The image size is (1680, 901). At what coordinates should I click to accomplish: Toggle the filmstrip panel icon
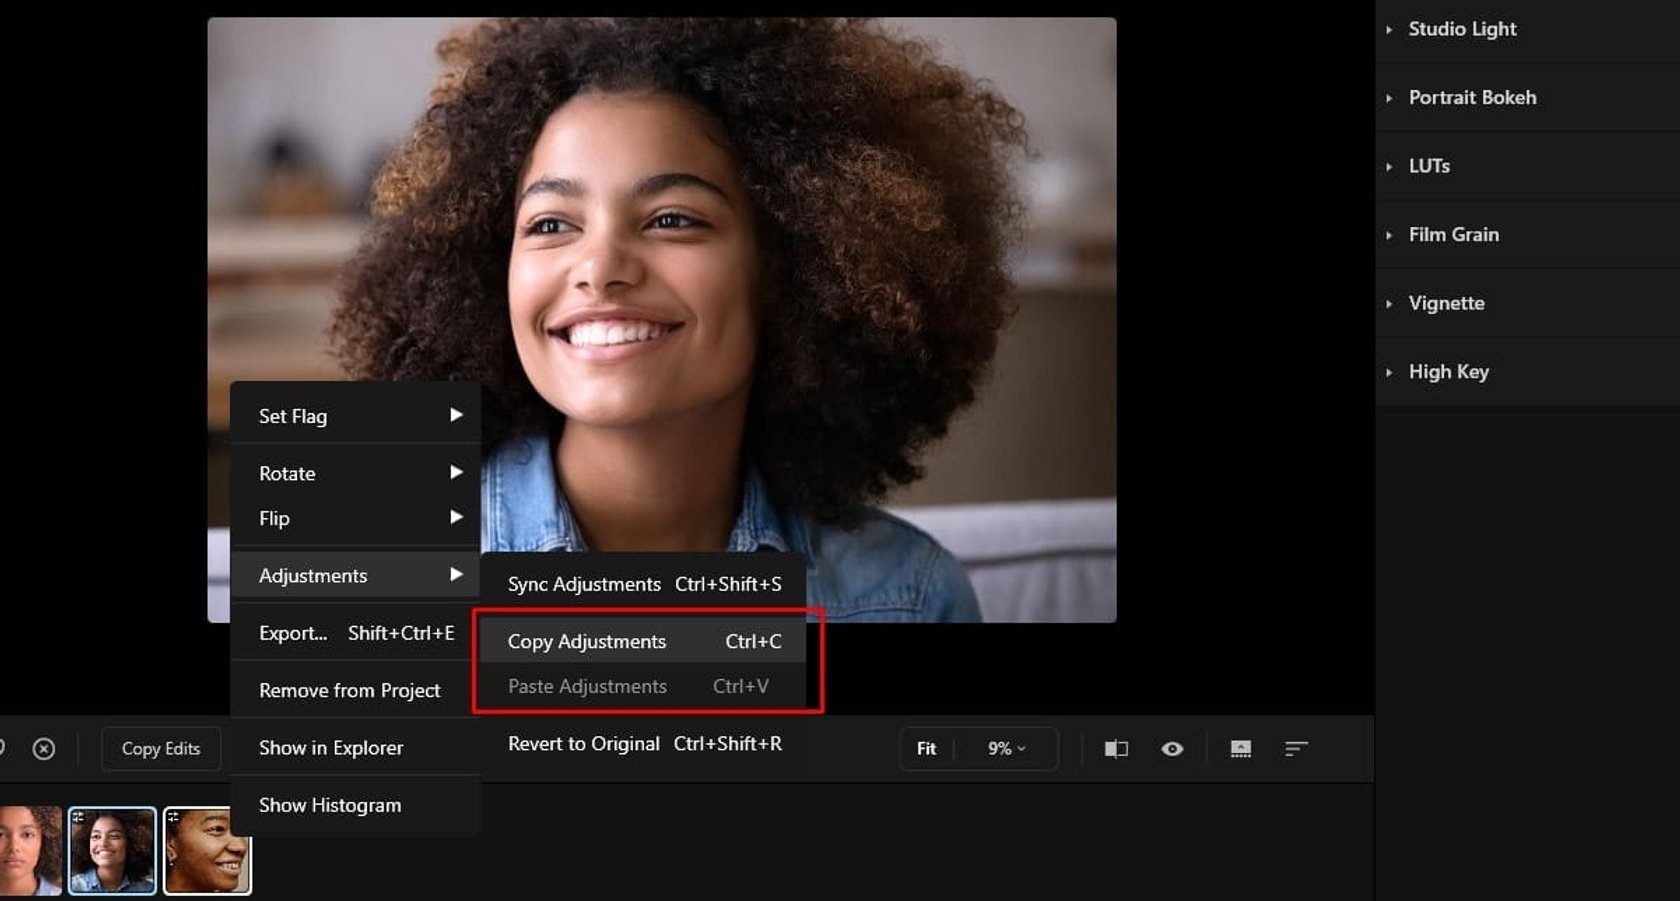[x=1240, y=748]
